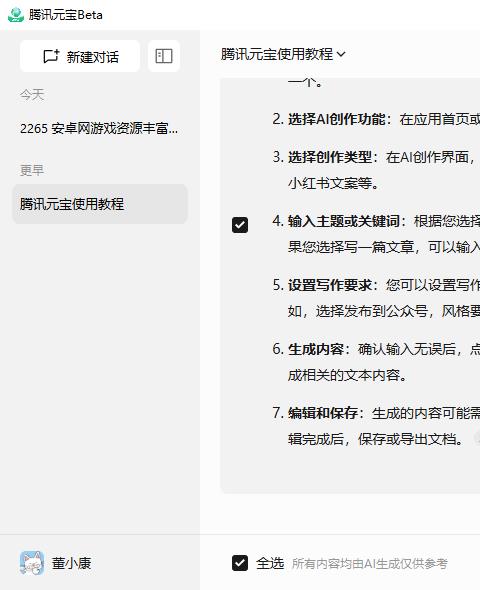Click the 所有内容均由AI生成仅供参考 disclaimer
Viewport: 480px width, 590px height.
click(370, 564)
